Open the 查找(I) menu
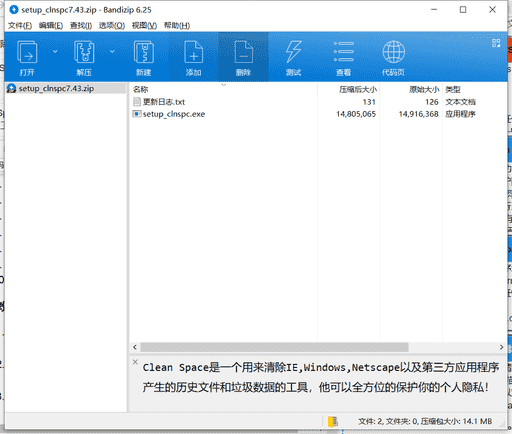The height and width of the screenshot is (434, 512). coord(81,26)
